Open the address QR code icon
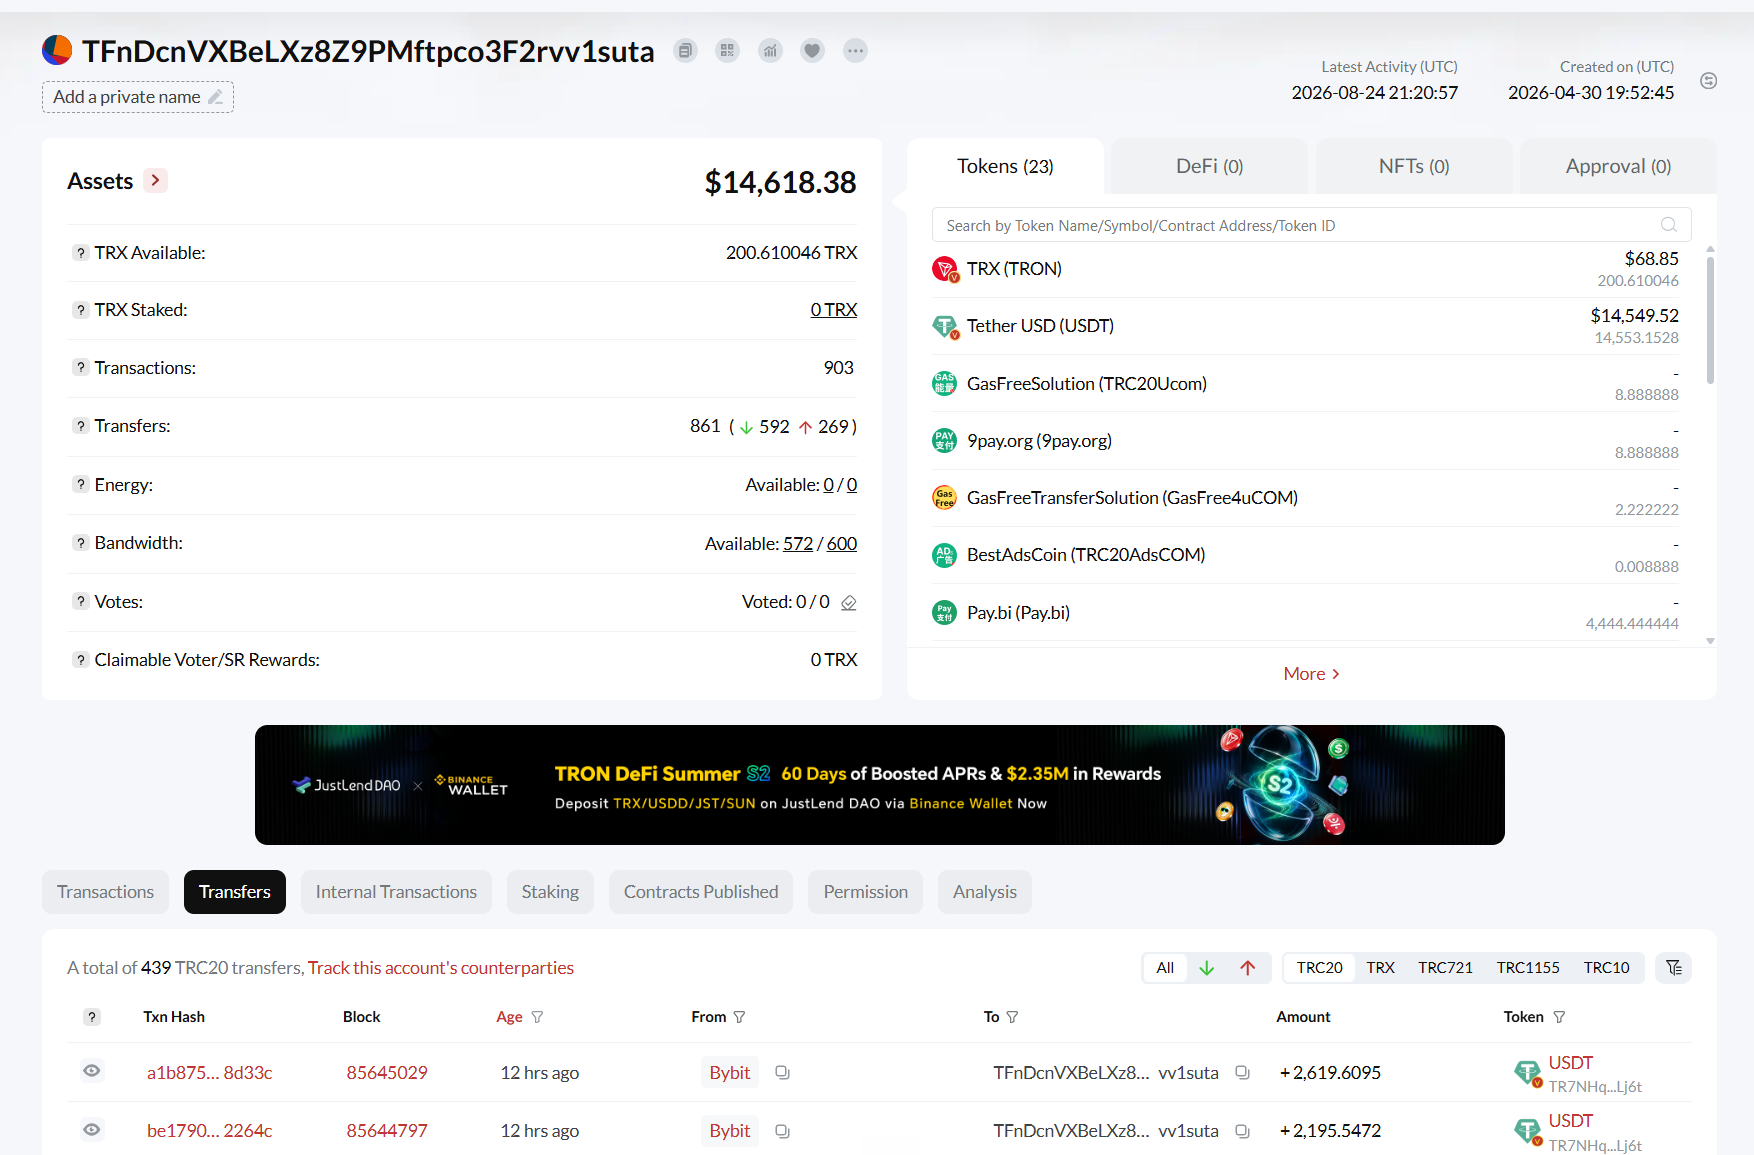 [728, 51]
